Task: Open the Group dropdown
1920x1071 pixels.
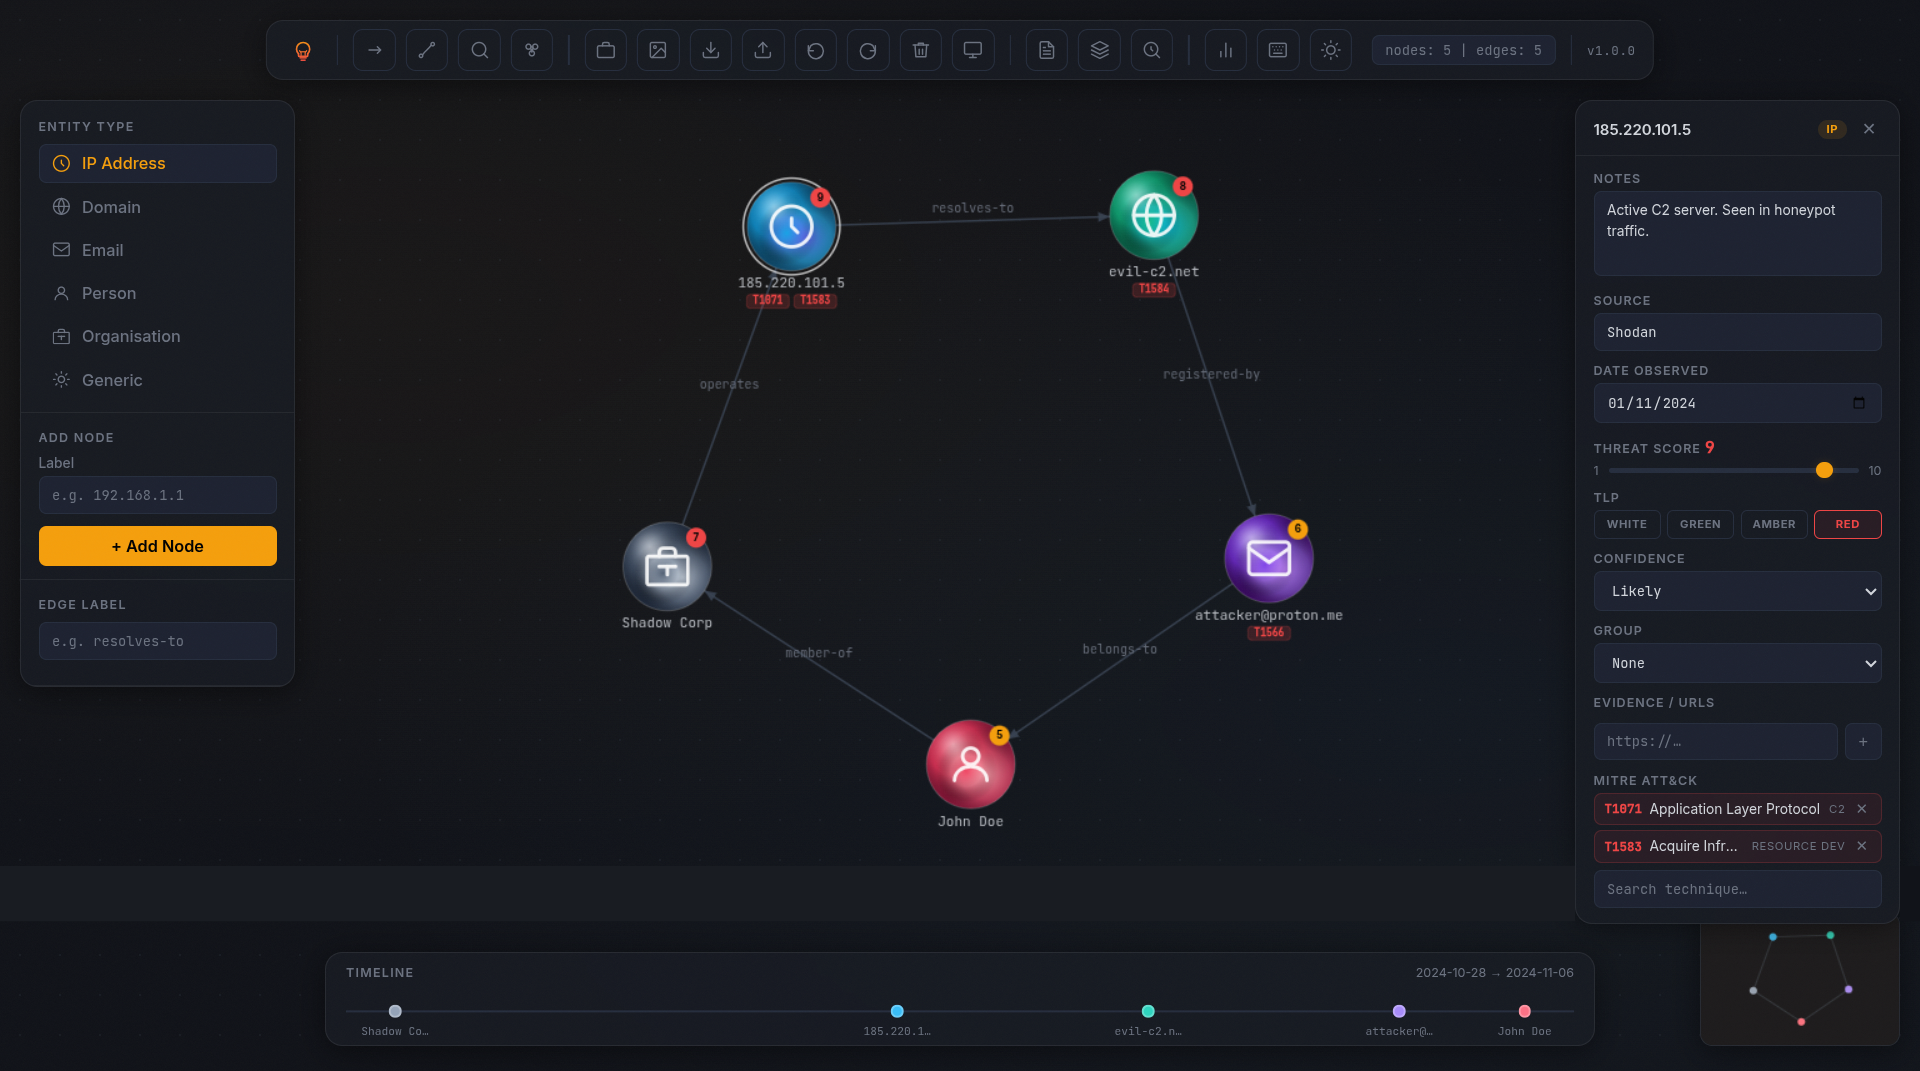Action: 1738,664
